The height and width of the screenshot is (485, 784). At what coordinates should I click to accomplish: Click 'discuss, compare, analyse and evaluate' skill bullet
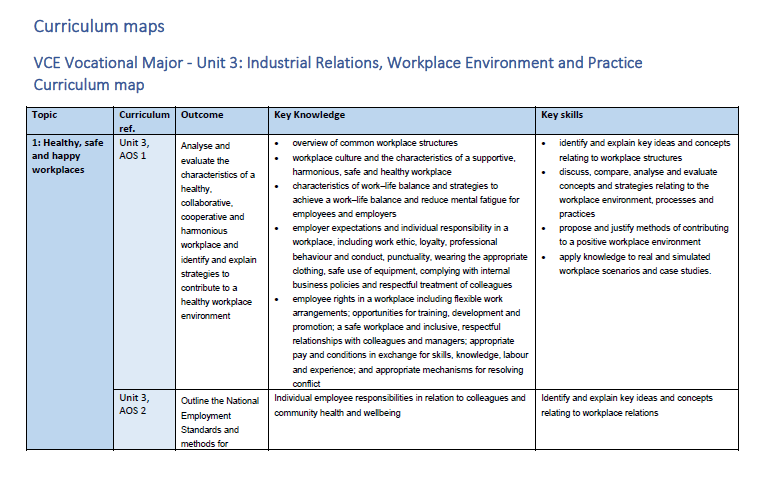point(638,193)
